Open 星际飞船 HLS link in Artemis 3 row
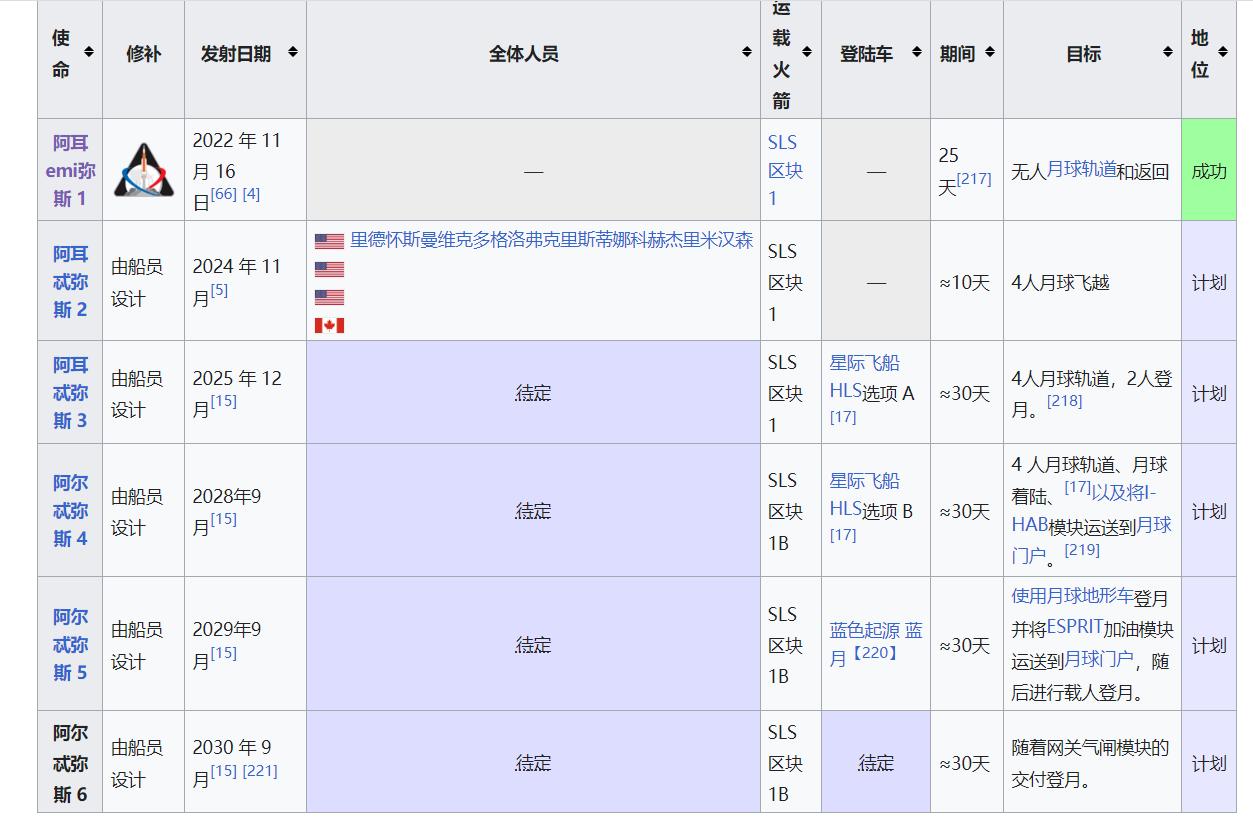Viewport: 1253px width, 821px height. [x=864, y=377]
